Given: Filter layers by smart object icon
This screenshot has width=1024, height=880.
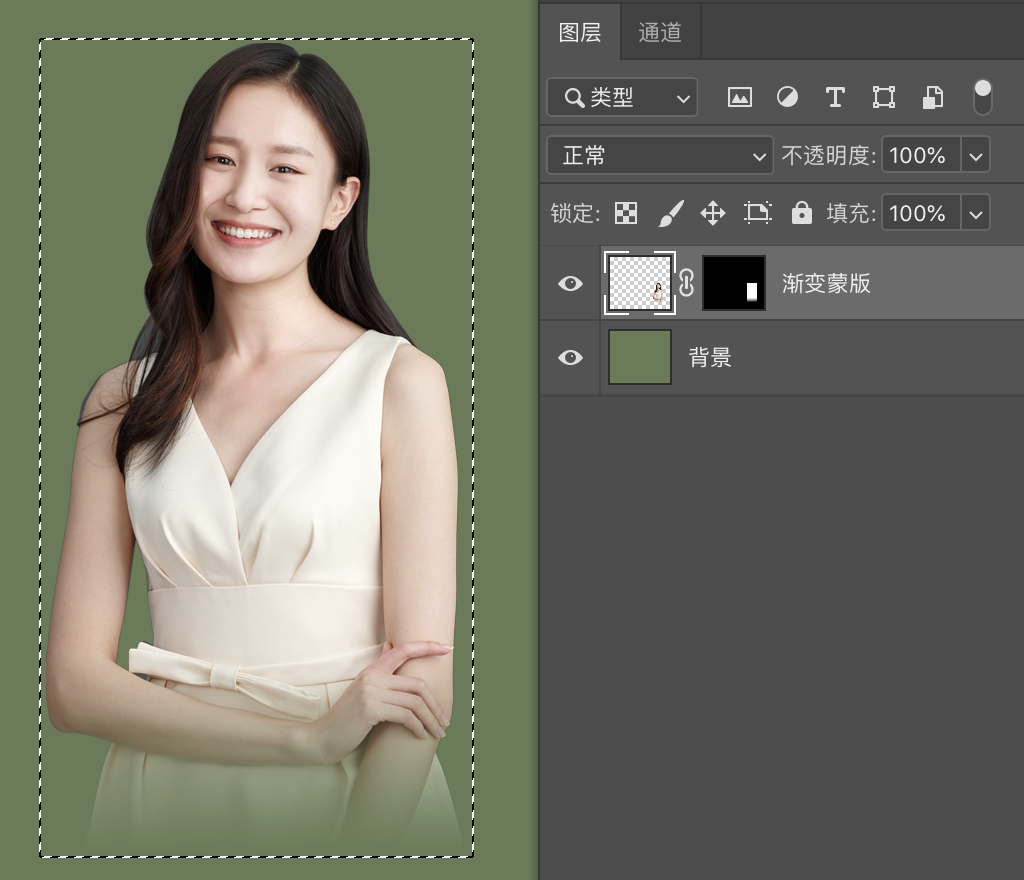Looking at the screenshot, I should click(x=932, y=97).
